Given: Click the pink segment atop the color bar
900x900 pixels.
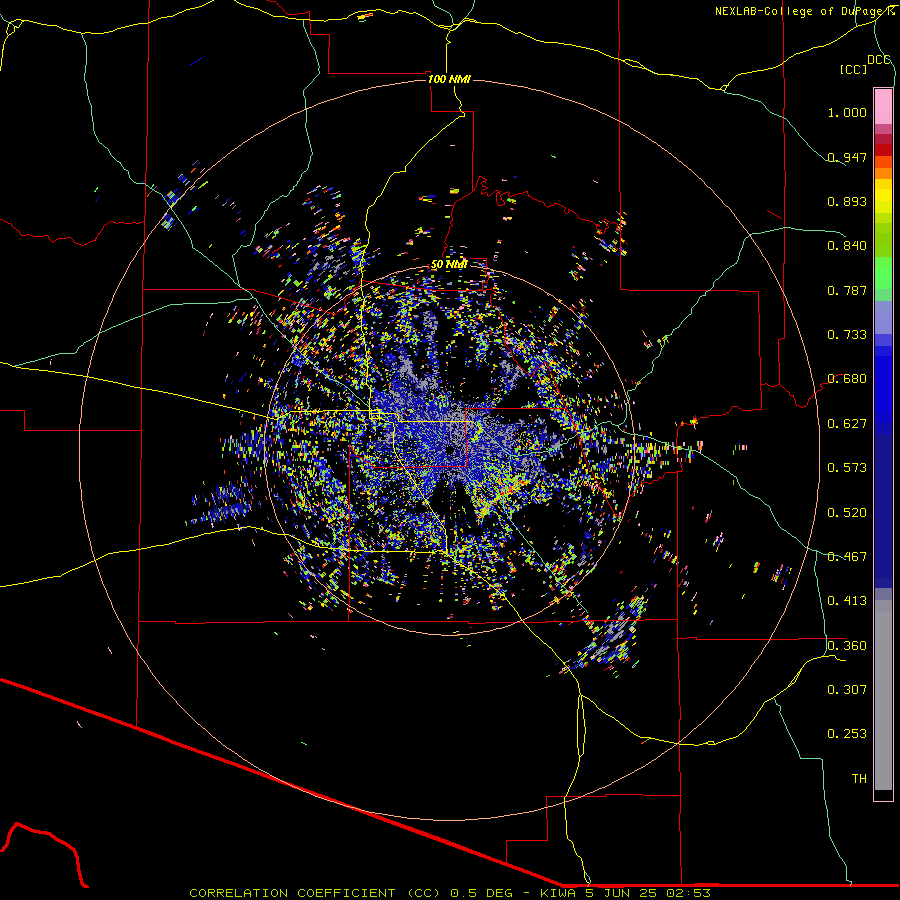Looking at the screenshot, I should [883, 107].
